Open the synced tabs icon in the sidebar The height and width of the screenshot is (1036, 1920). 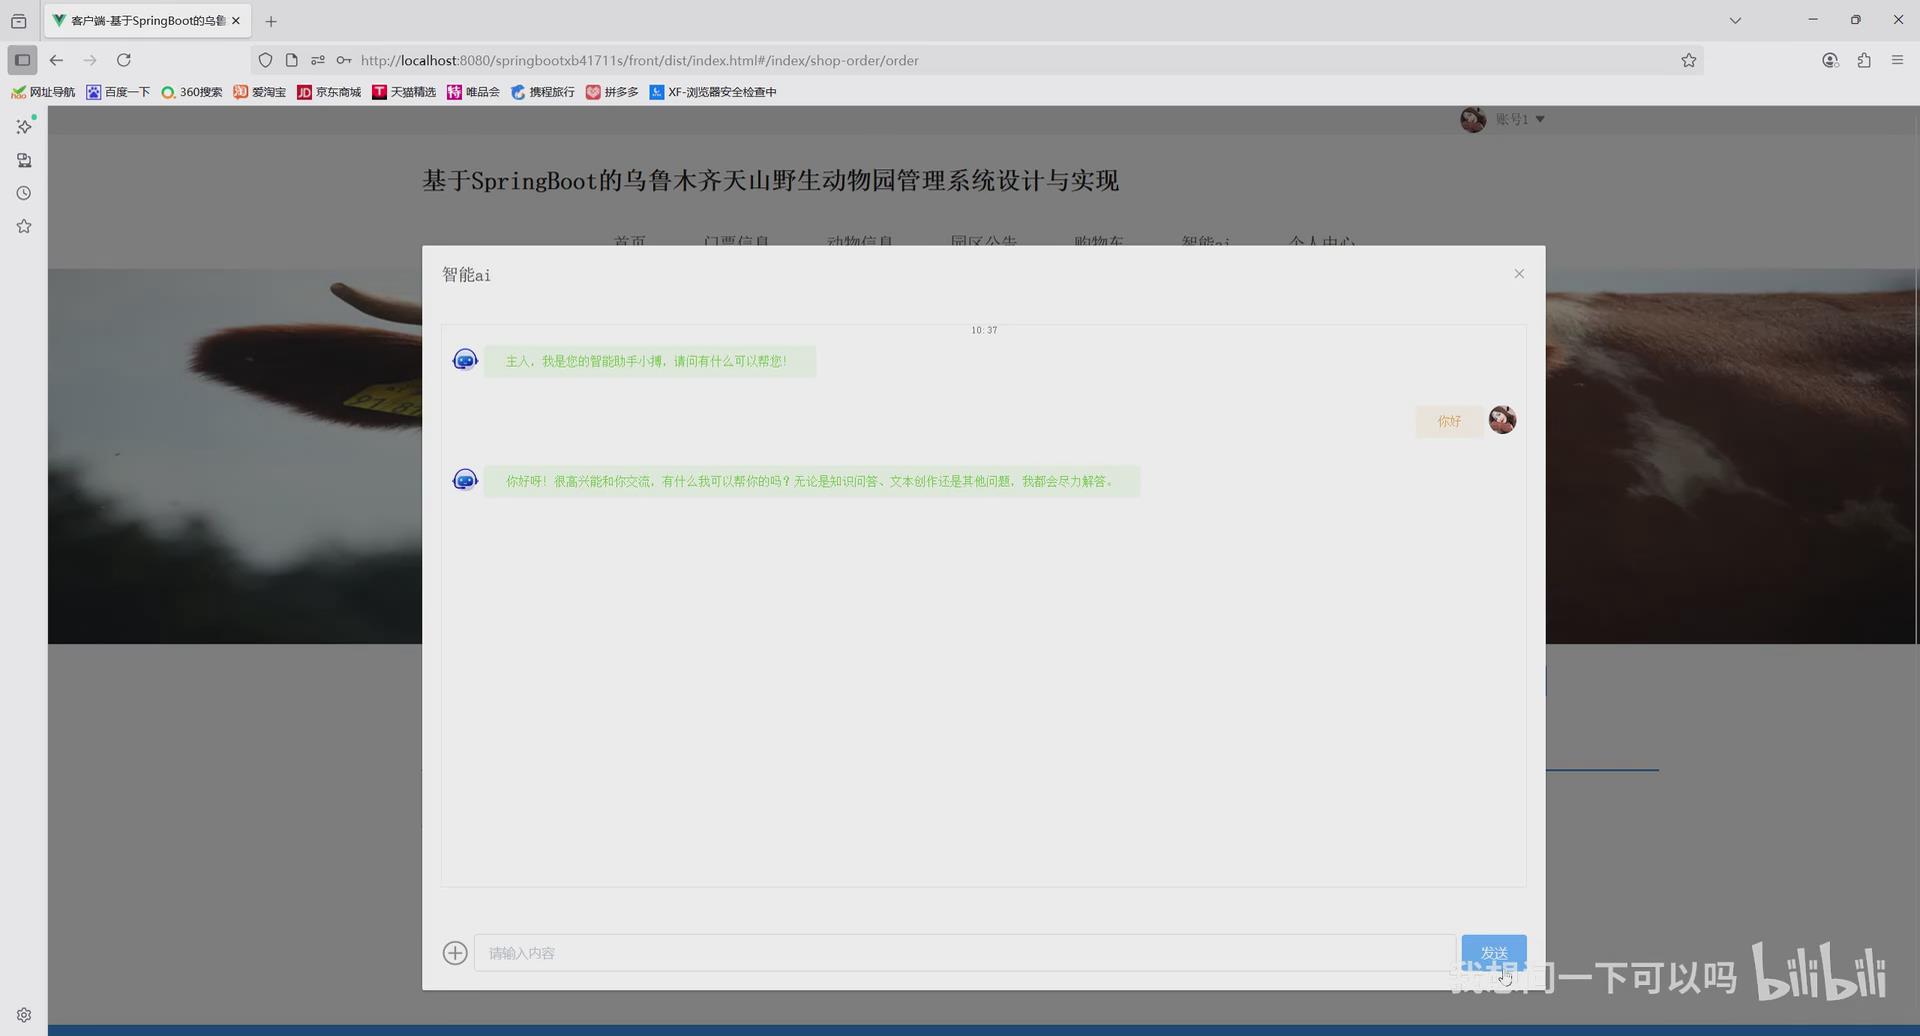click(x=23, y=160)
